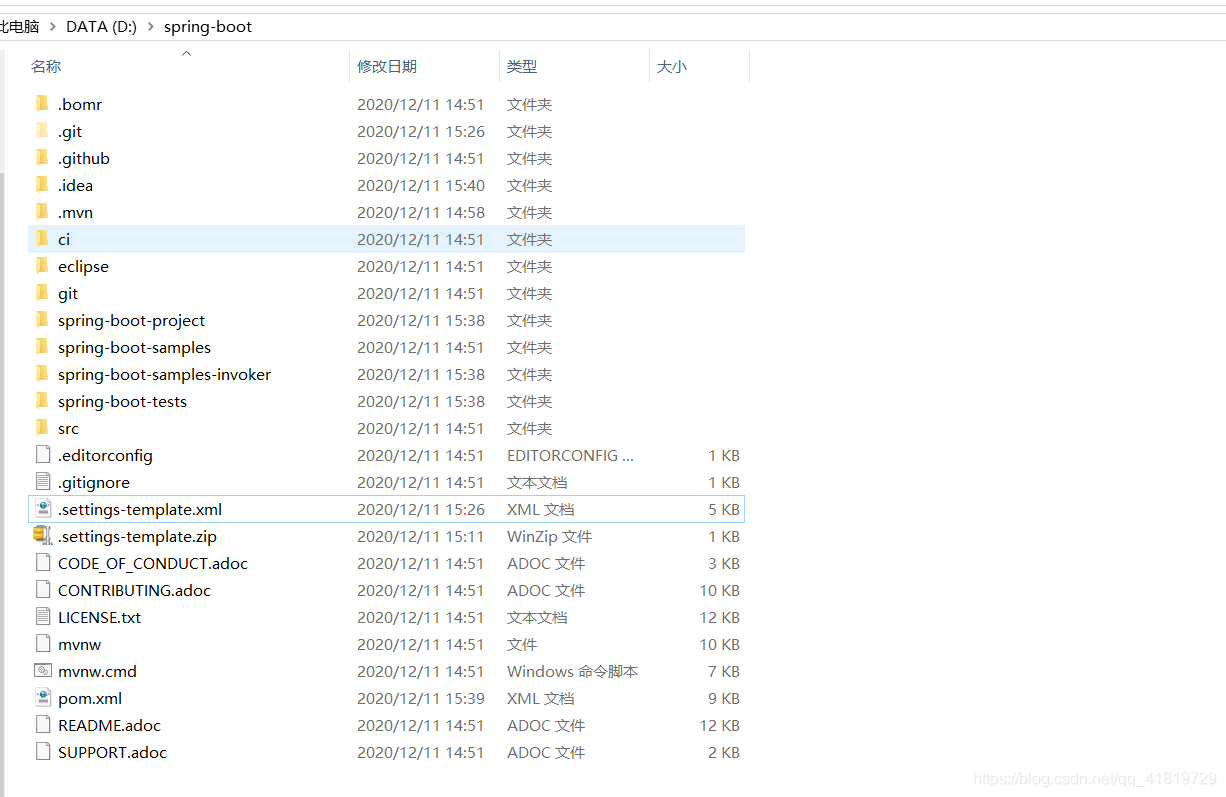Click the .settings-template.xml file icon
This screenshot has height=797, width=1226.
click(42, 509)
